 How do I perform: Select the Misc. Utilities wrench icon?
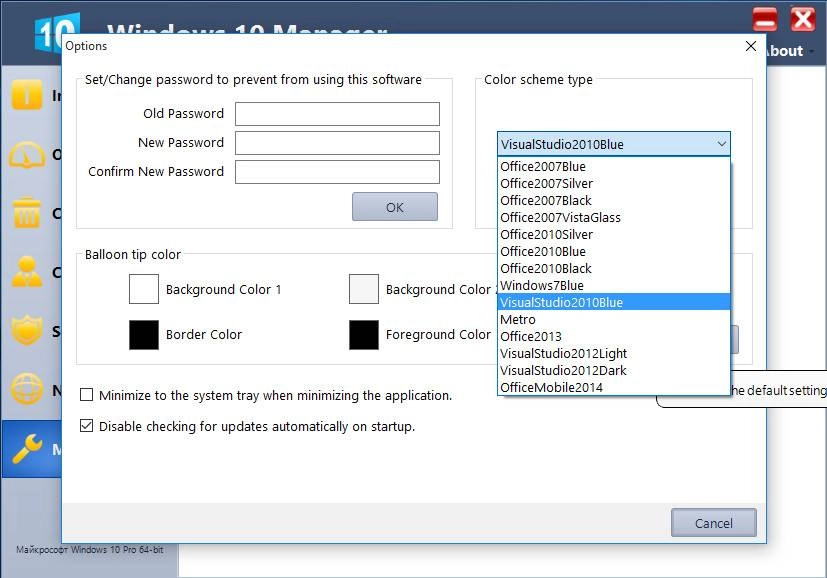pyautogui.click(x=27, y=449)
